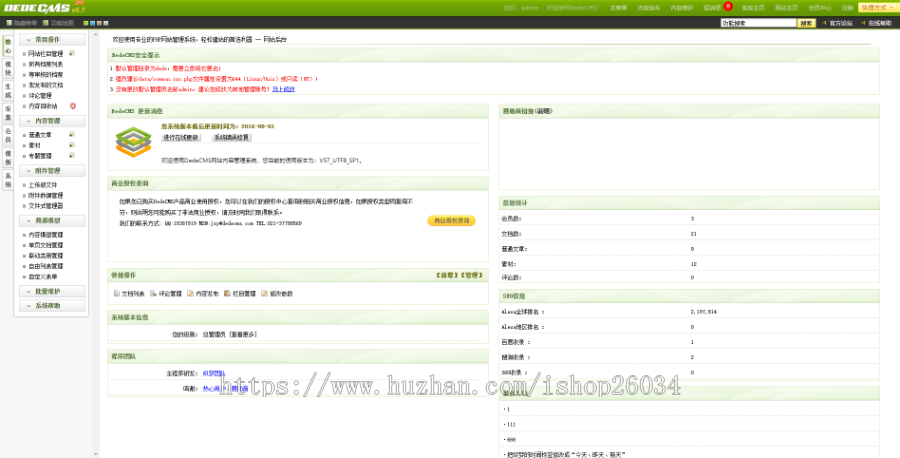Click the 进行在线更新 button
The image size is (900, 458).
tap(182, 137)
